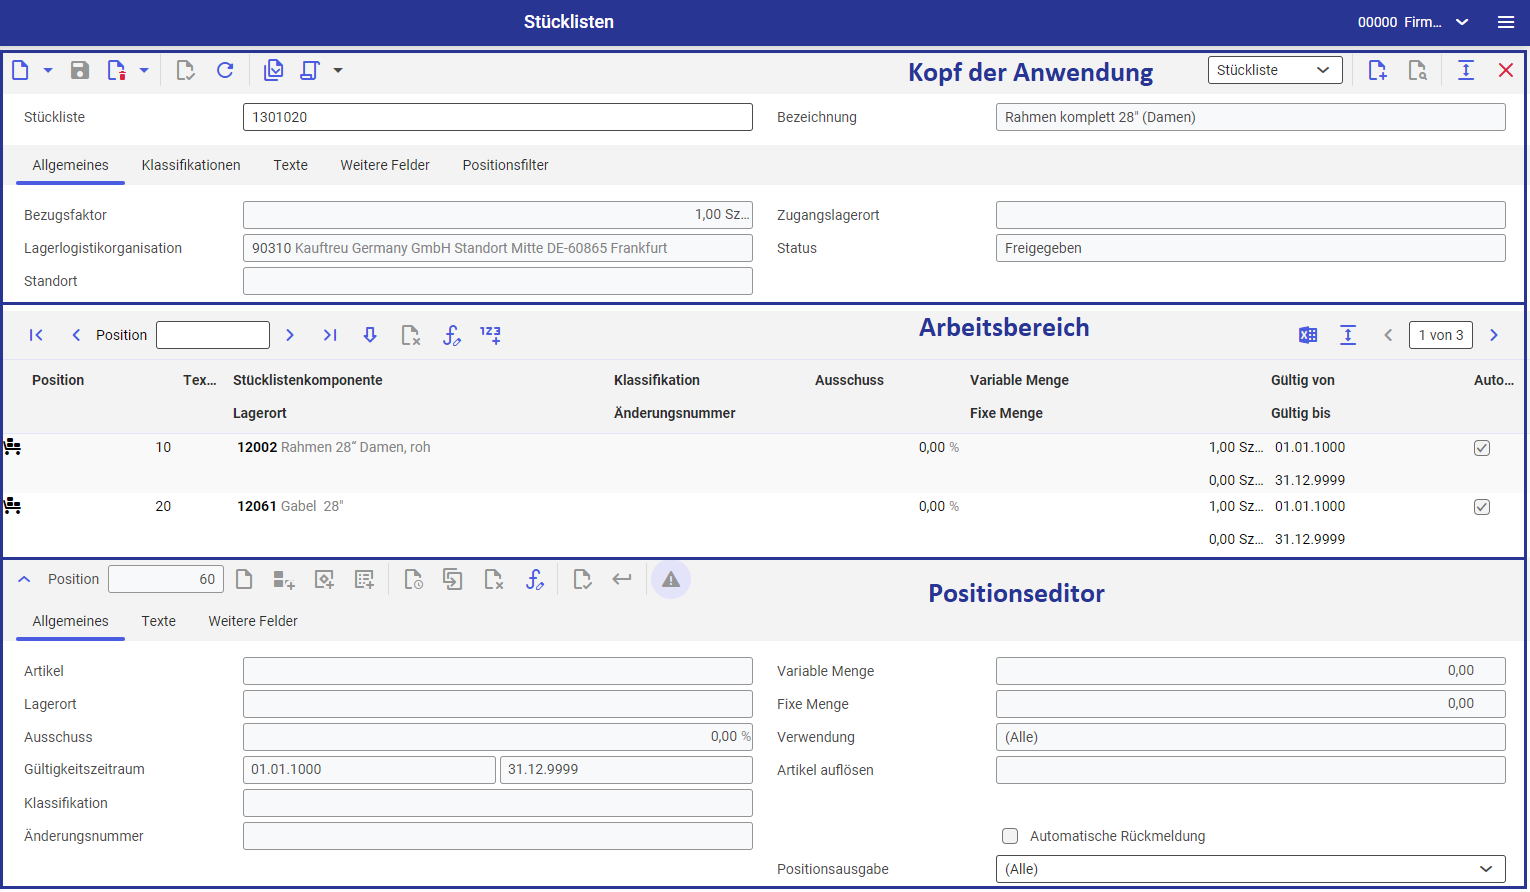The height and width of the screenshot is (892, 1530).
Task: Open the header Weitere Felder tab
Action: click(385, 165)
